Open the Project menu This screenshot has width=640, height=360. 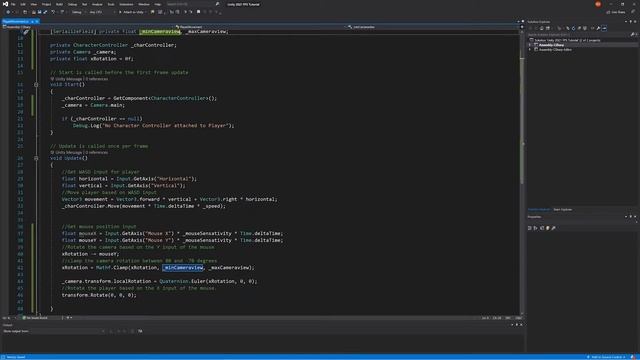(x=46, y=4)
